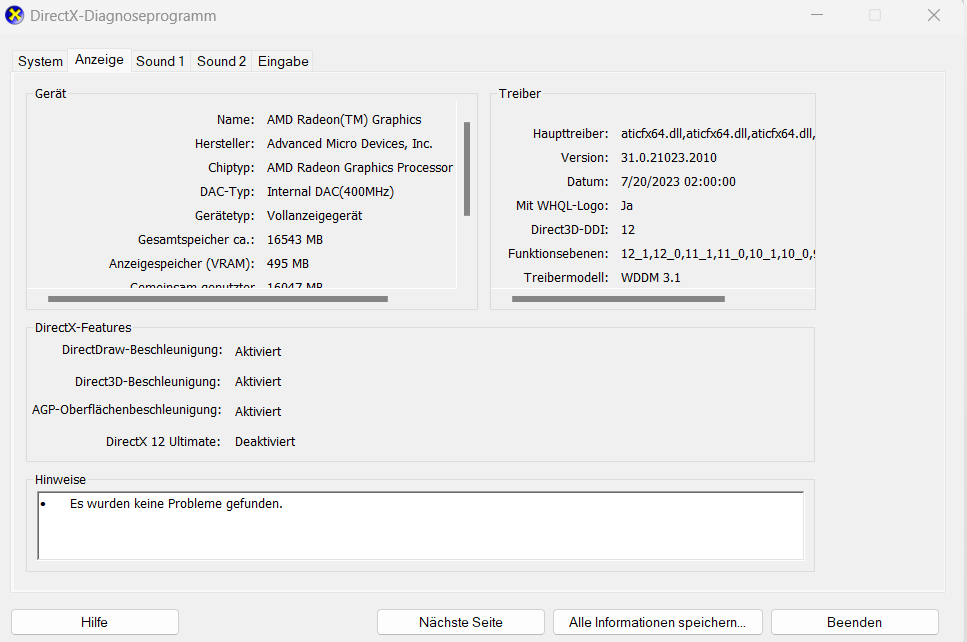Click the 'Hersteller:' label

point(224,144)
